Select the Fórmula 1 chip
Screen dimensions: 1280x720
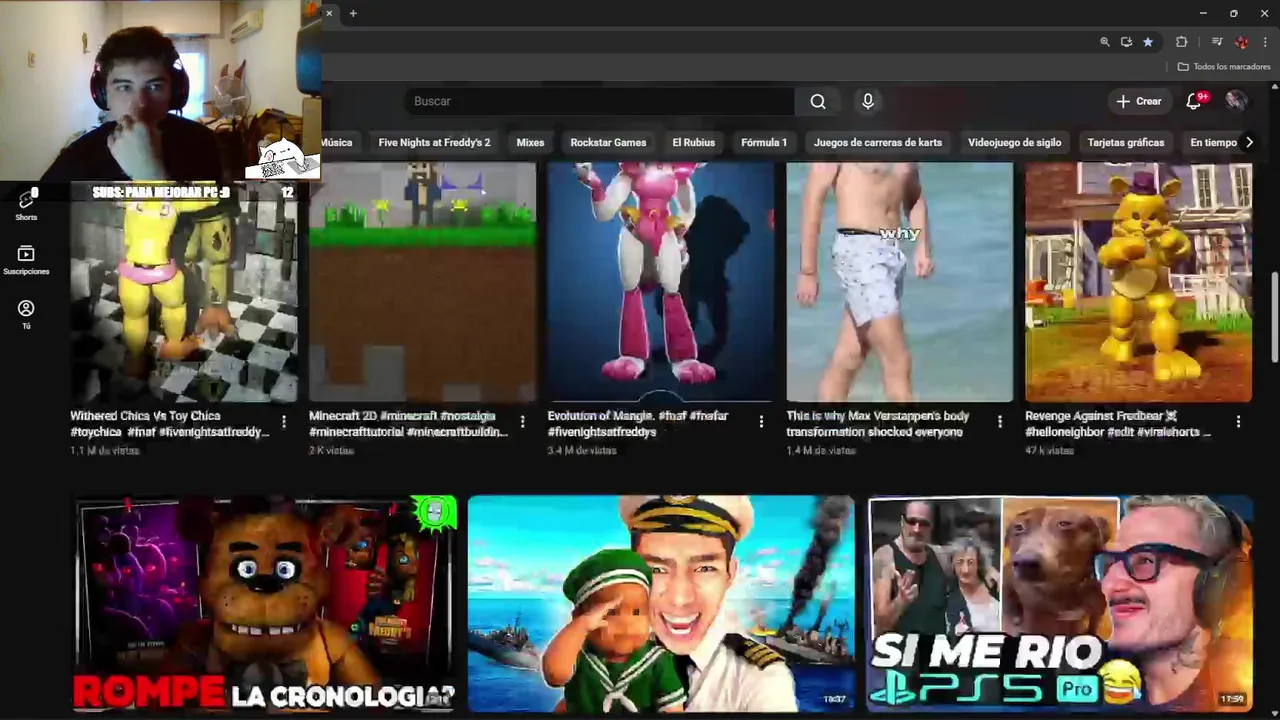tap(764, 142)
